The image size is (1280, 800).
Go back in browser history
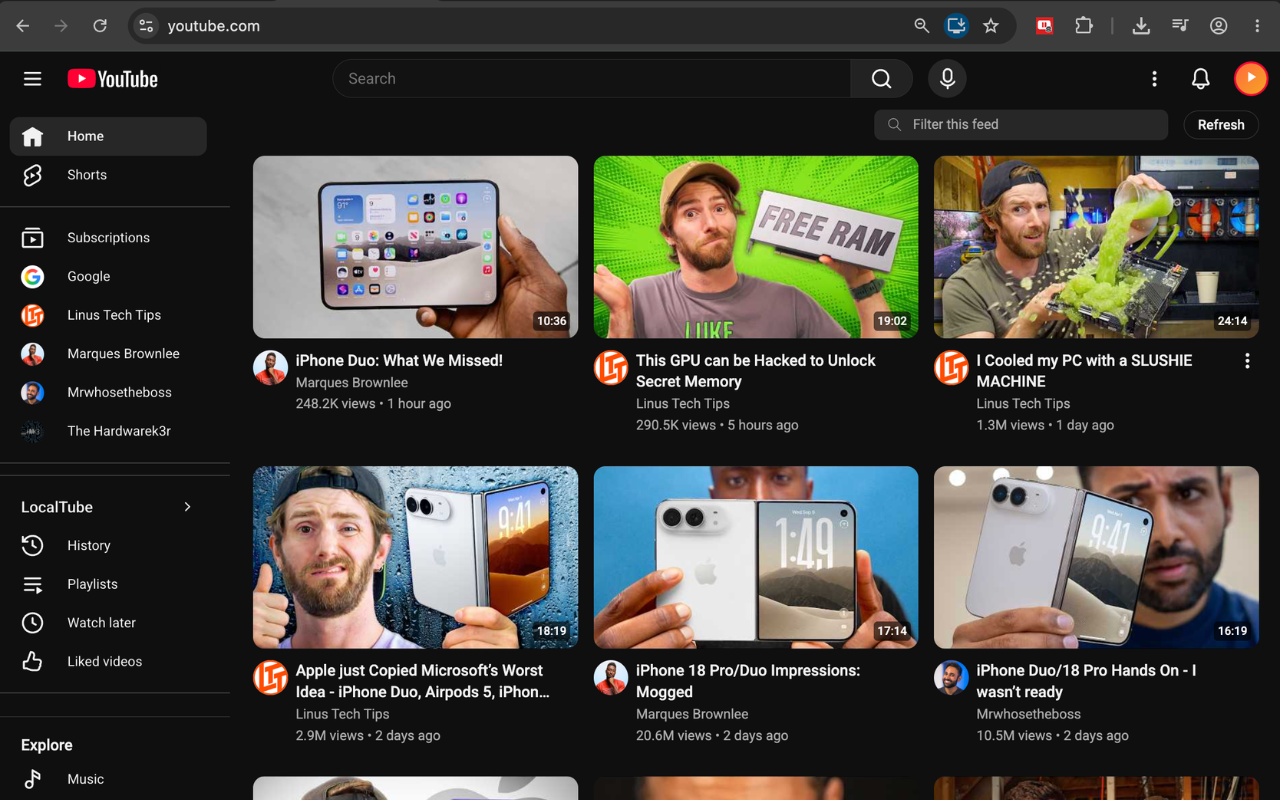pyautogui.click(x=22, y=26)
